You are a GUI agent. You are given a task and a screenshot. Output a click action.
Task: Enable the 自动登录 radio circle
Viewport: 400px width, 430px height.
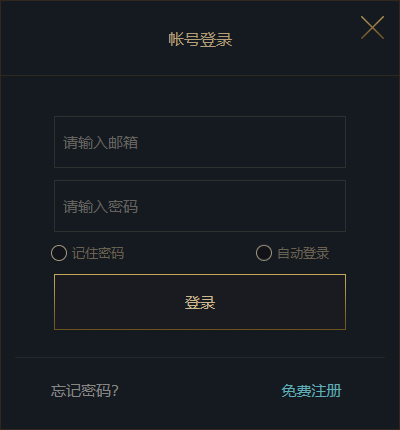pyautogui.click(x=264, y=253)
